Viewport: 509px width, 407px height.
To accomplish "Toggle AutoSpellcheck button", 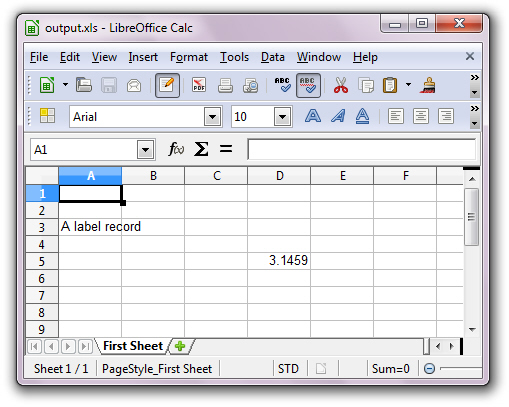I will [x=308, y=85].
